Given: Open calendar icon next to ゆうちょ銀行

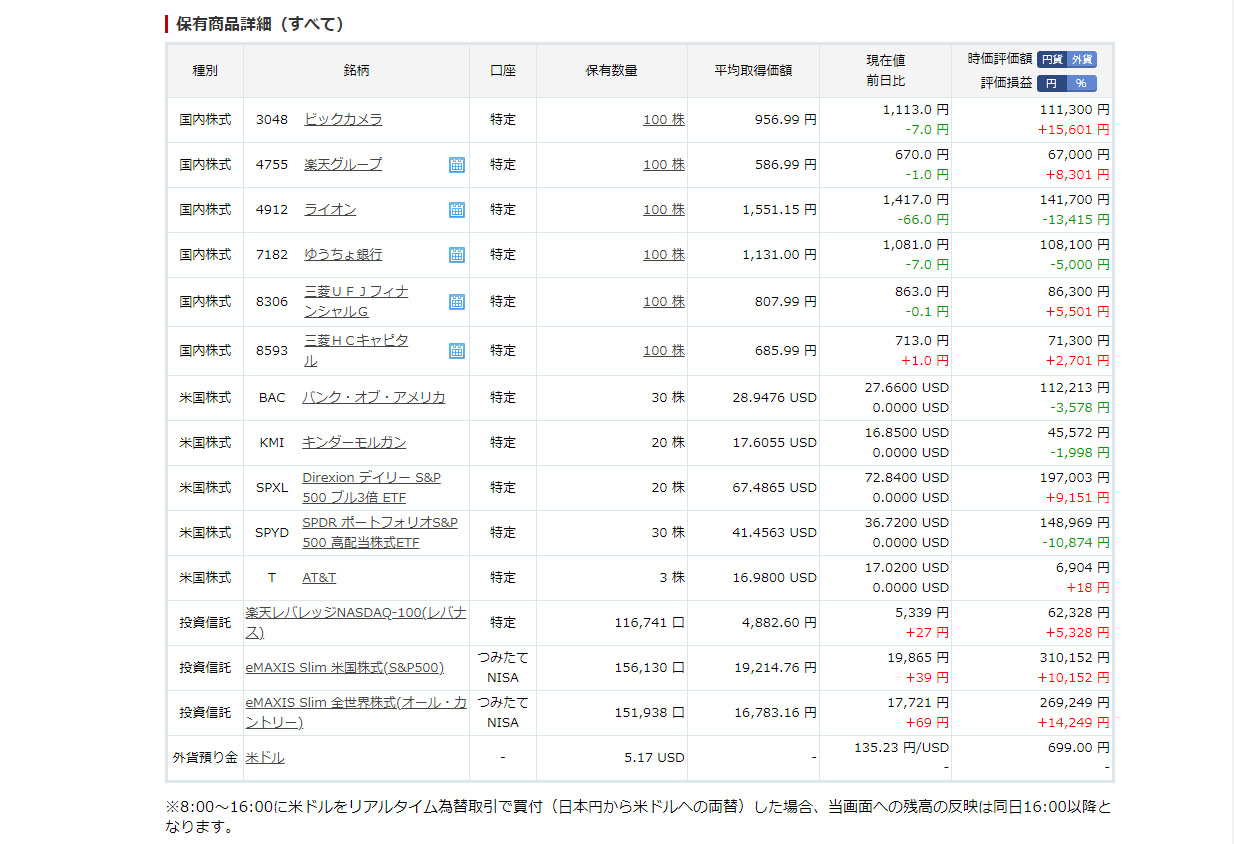Looking at the screenshot, I should [x=456, y=255].
